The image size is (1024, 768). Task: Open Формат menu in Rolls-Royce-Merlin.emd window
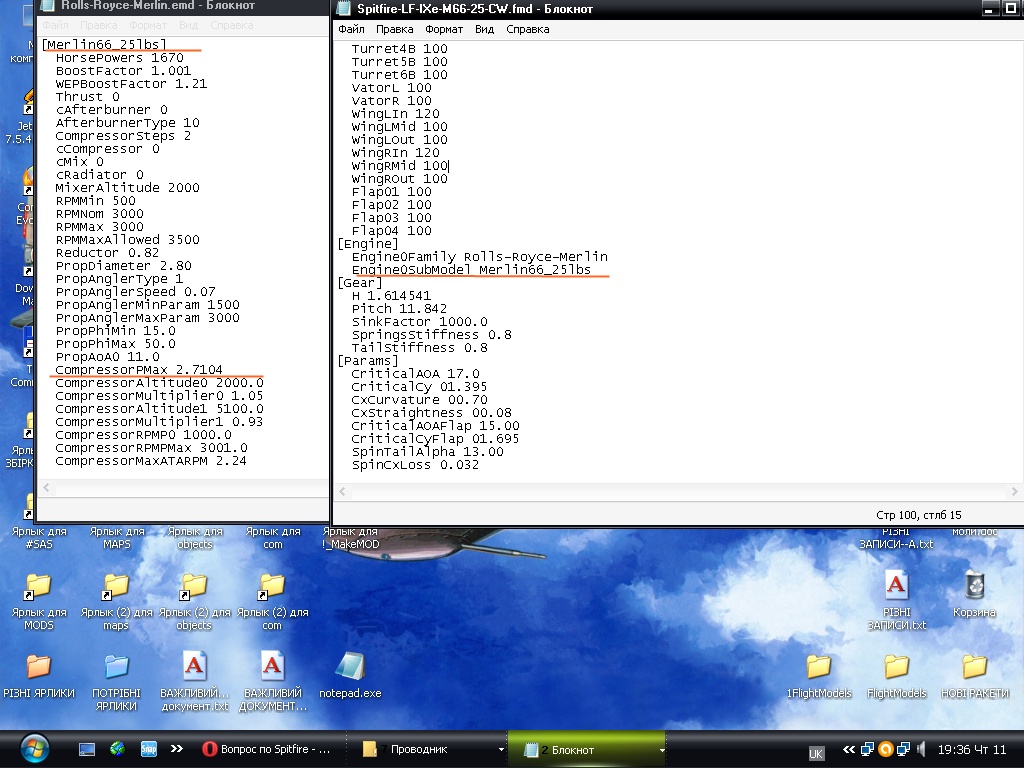pyautogui.click(x=148, y=25)
